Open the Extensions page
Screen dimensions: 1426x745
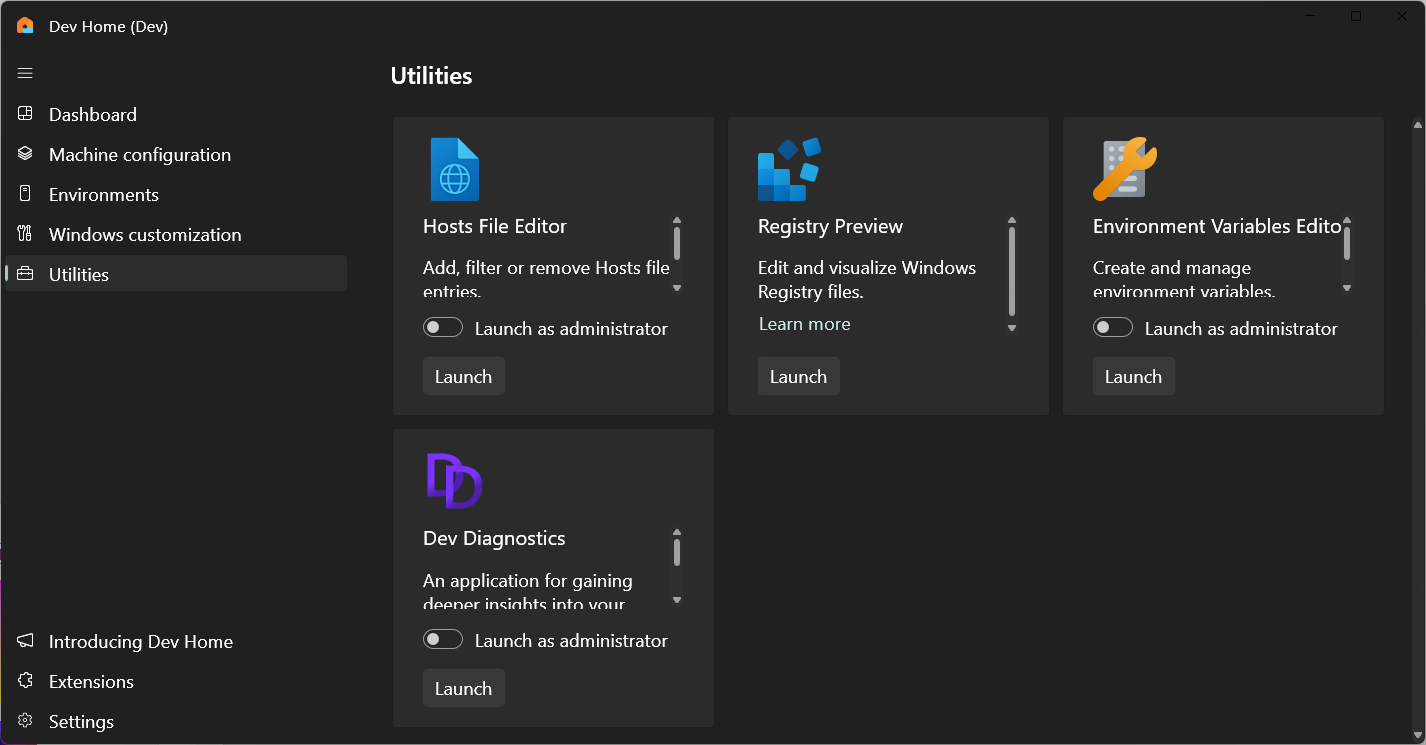point(176,681)
